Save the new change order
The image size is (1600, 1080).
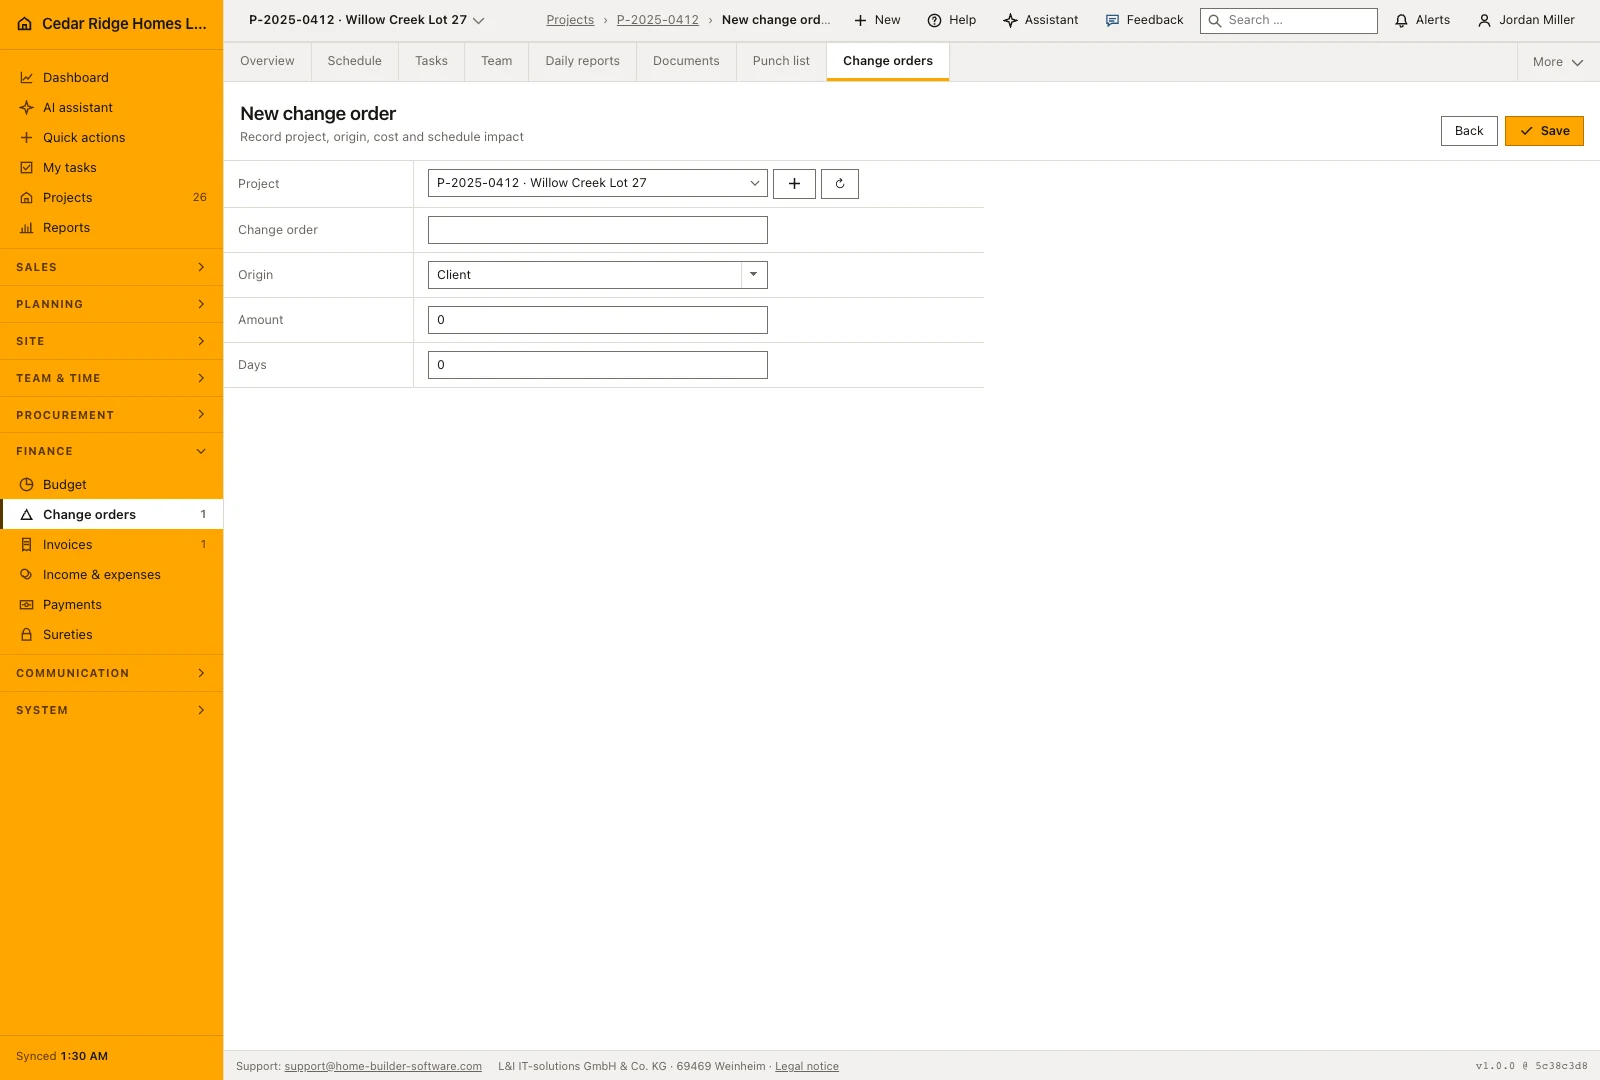click(x=1544, y=131)
